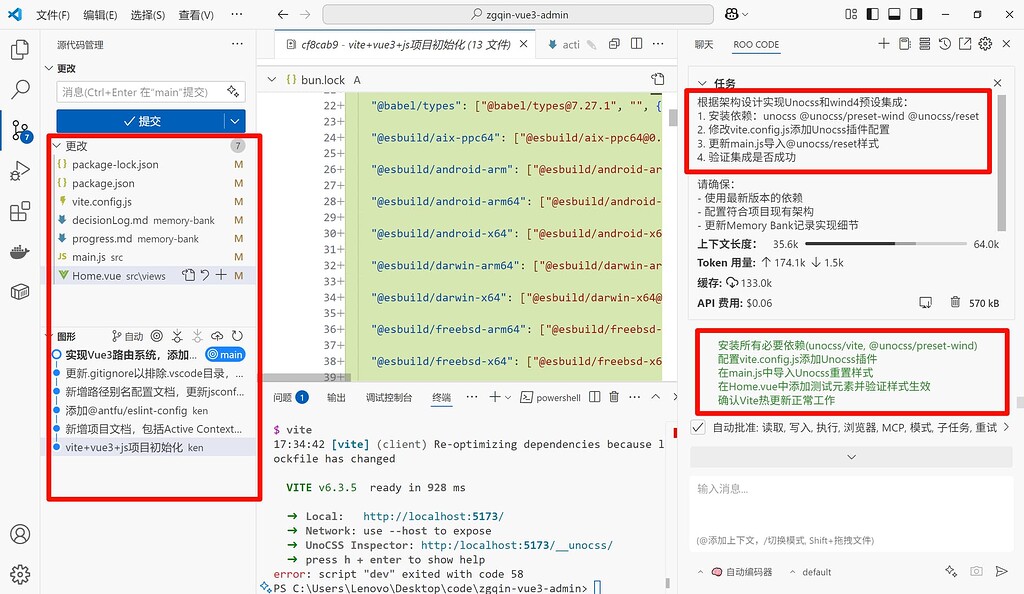Open the Accounts icon in activity bar

pos(20,534)
